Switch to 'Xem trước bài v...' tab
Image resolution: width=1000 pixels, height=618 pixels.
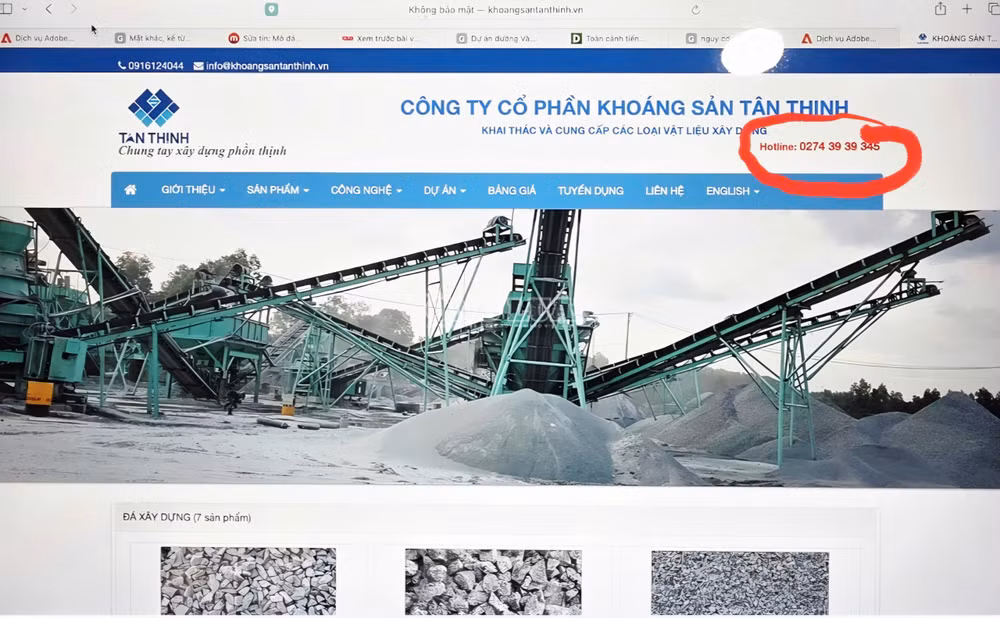(381, 38)
